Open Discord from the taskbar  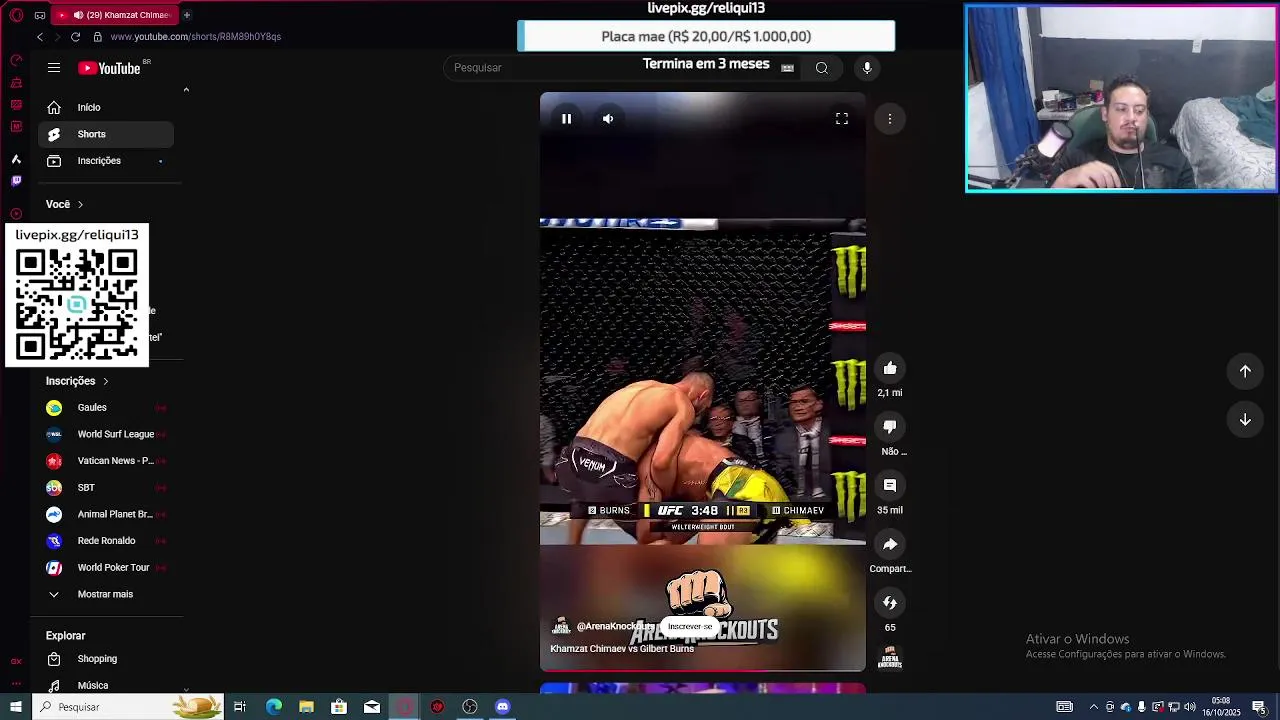click(503, 707)
